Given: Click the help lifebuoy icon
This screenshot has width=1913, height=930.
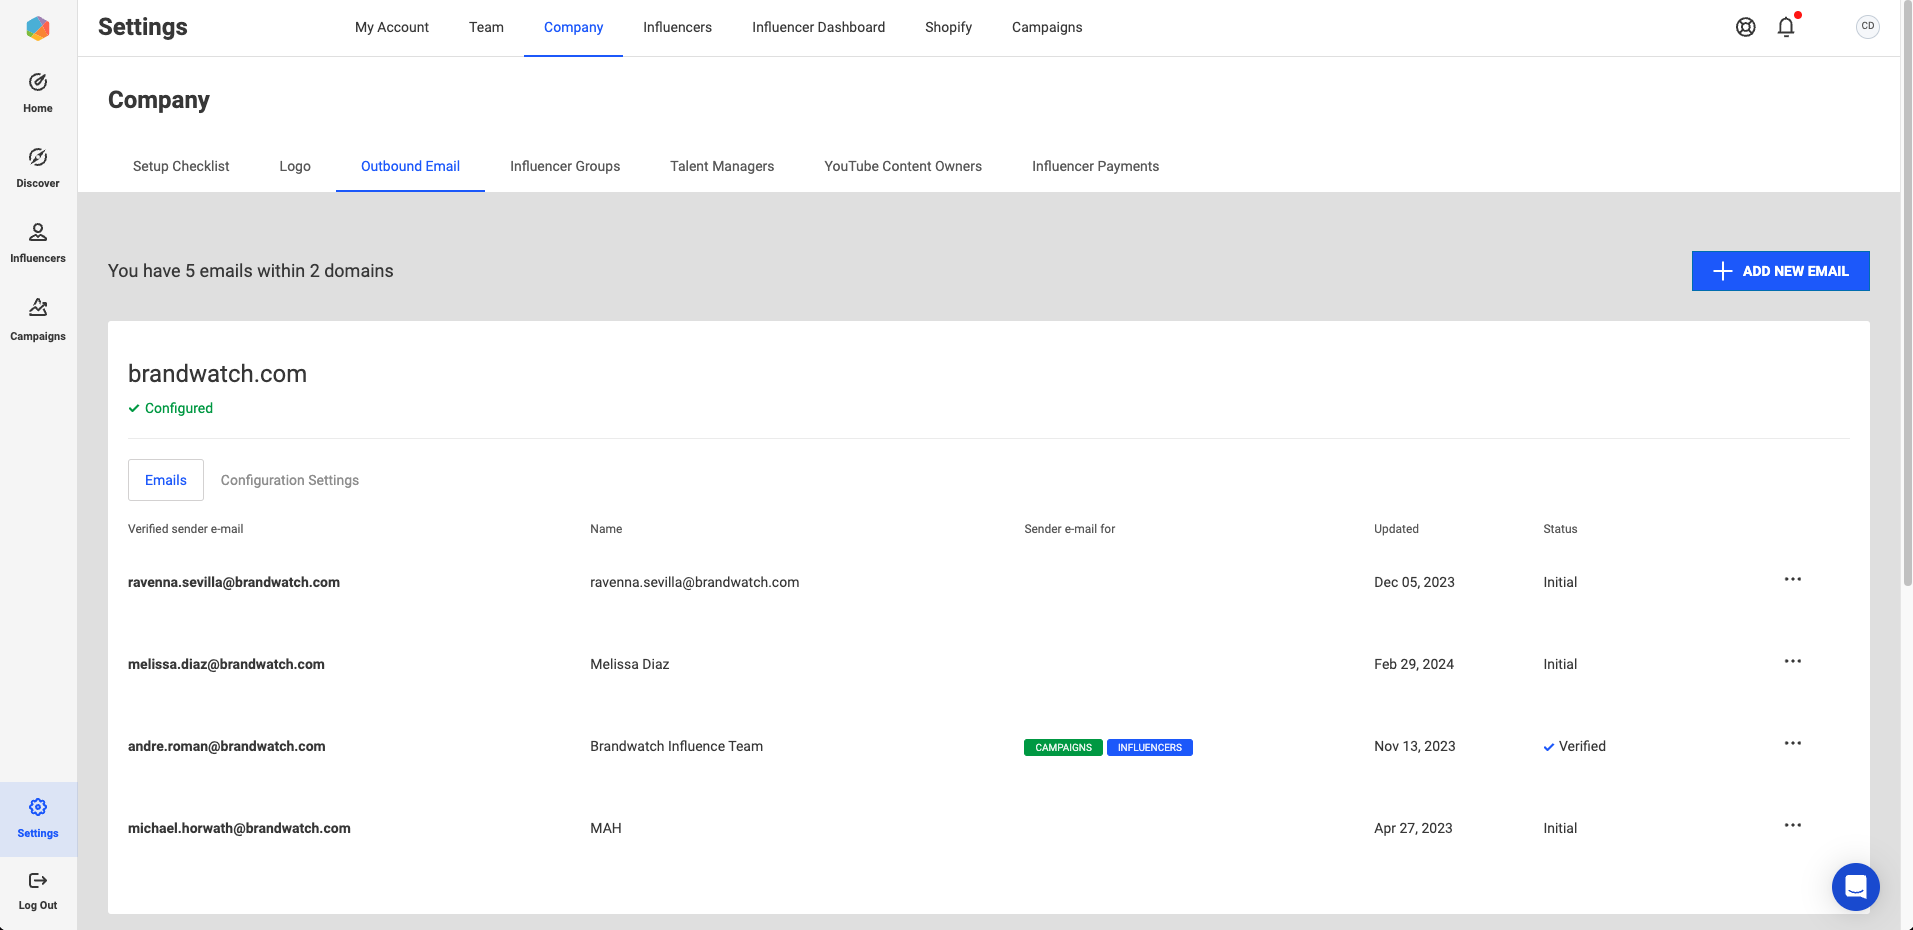Looking at the screenshot, I should [x=1746, y=27].
